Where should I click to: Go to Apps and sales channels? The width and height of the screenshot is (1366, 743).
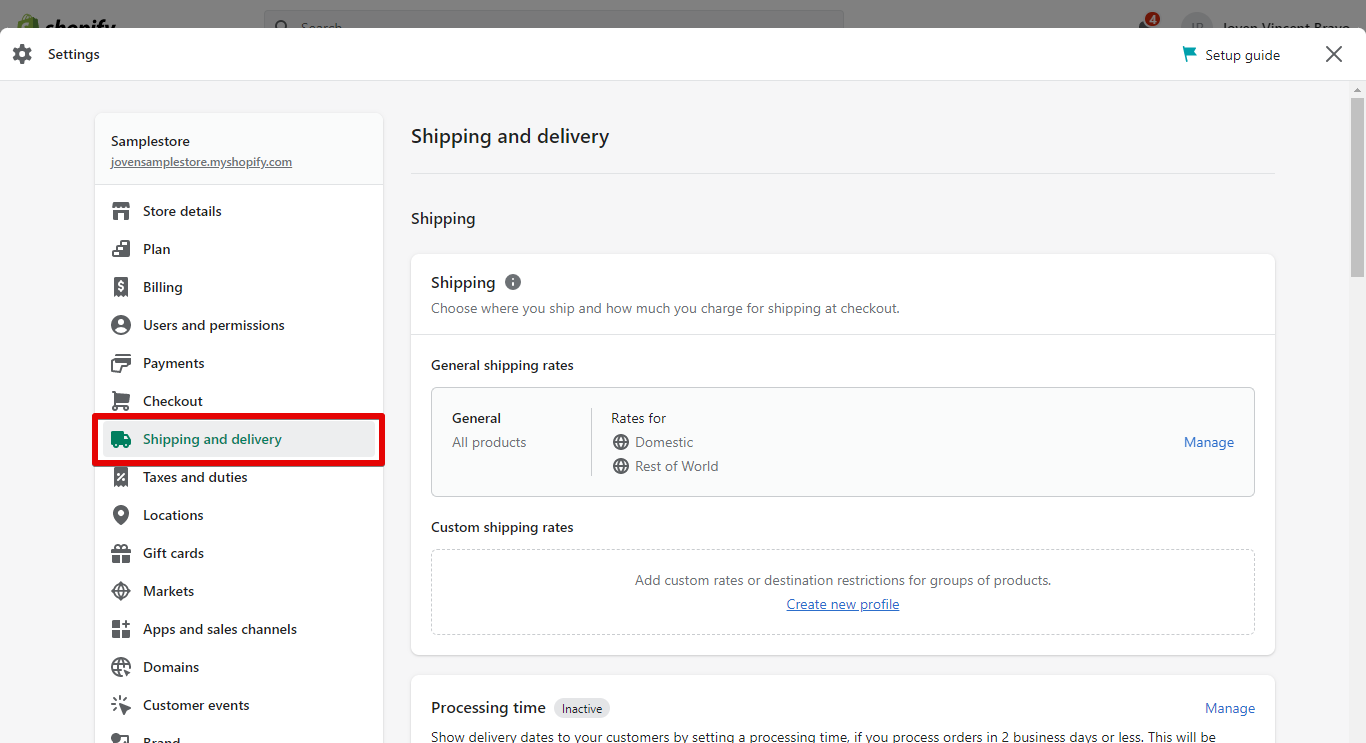pyautogui.click(x=220, y=629)
